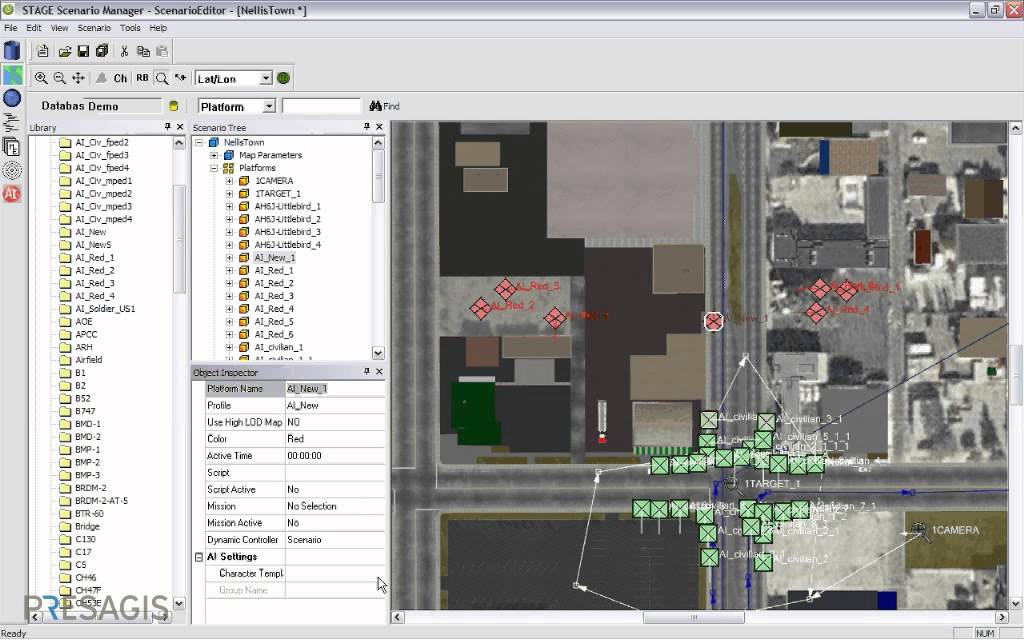This screenshot has width=1024, height=640.
Task: Save the current scenario
Action: point(83,51)
